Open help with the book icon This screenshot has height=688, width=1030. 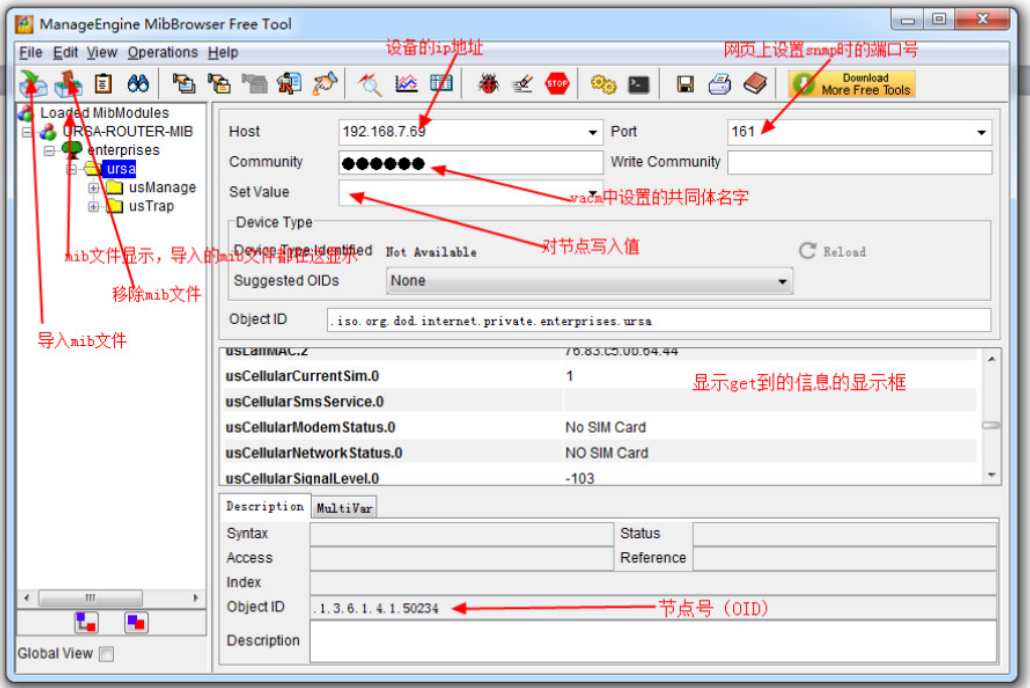point(755,83)
